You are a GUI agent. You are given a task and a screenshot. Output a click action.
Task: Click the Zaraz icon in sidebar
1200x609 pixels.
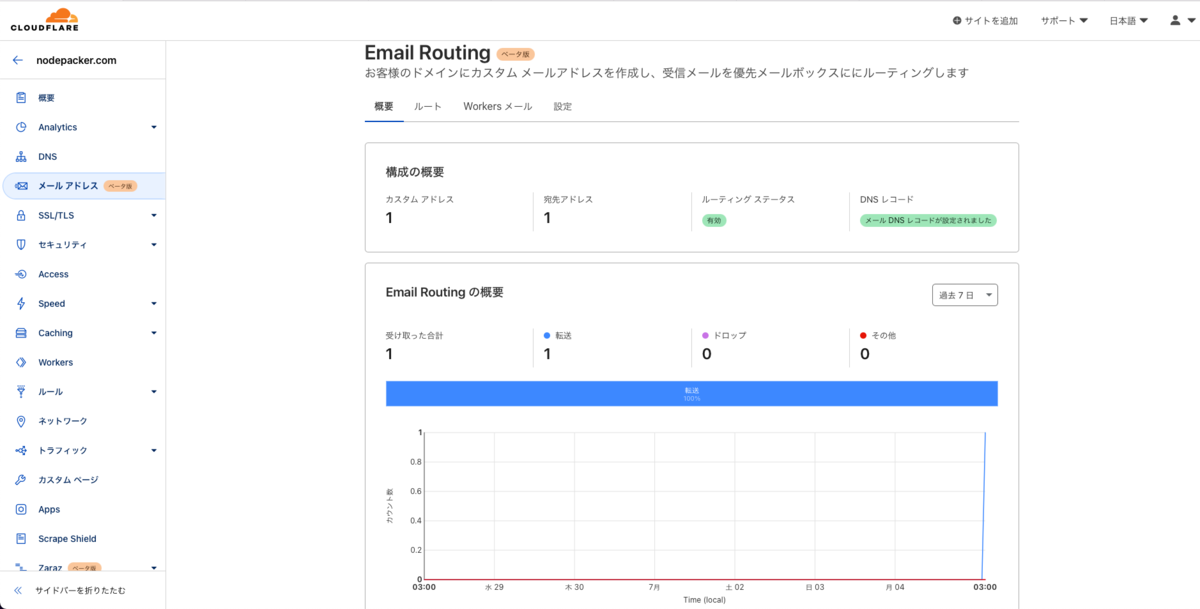pos(21,567)
